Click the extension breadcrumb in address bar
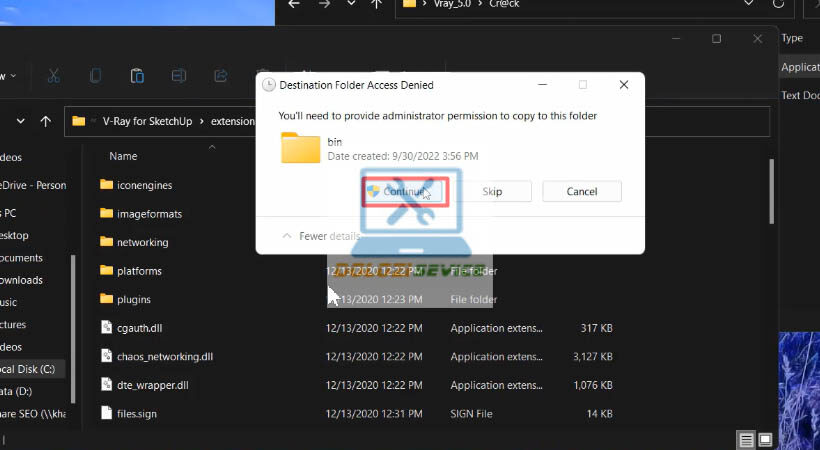This screenshot has height=450, width=820. 233,121
